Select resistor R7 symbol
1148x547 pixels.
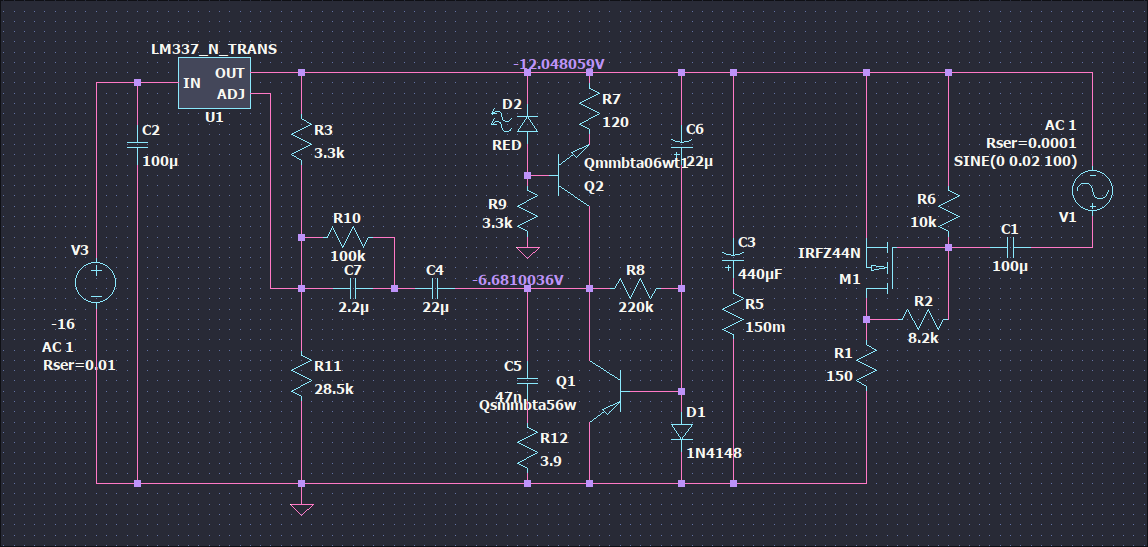pos(589,111)
